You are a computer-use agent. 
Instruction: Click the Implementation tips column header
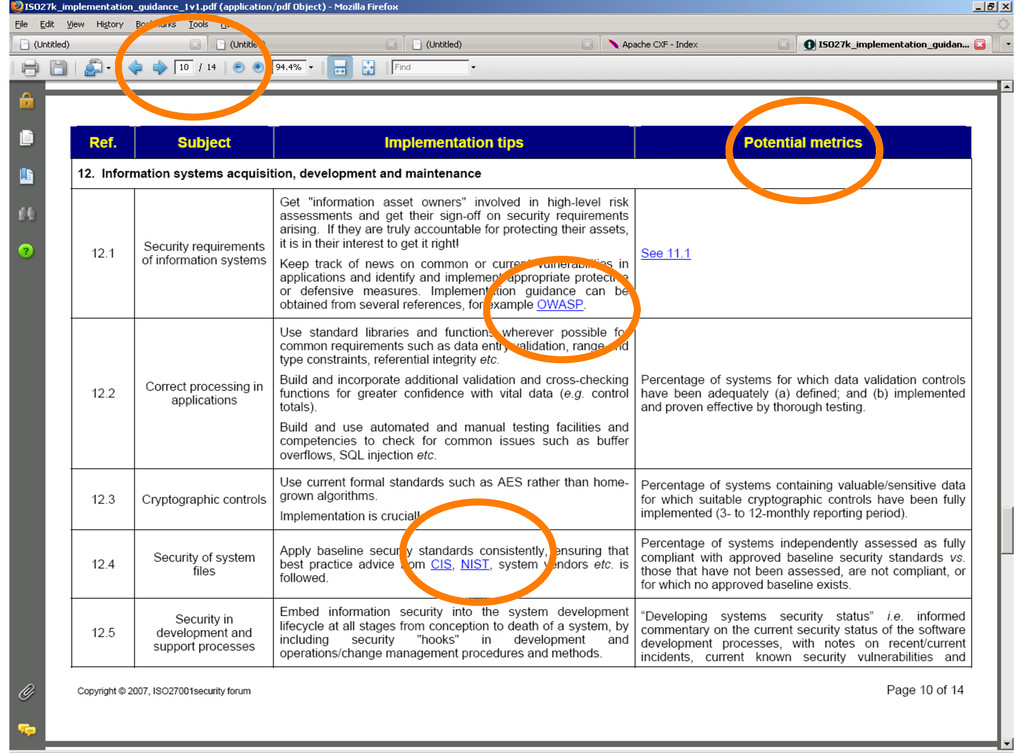coord(454,142)
